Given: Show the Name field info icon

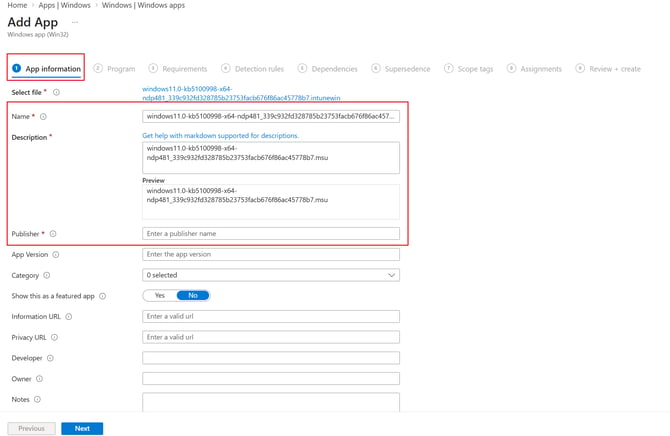Looking at the screenshot, I should pyautogui.click(x=43, y=117).
